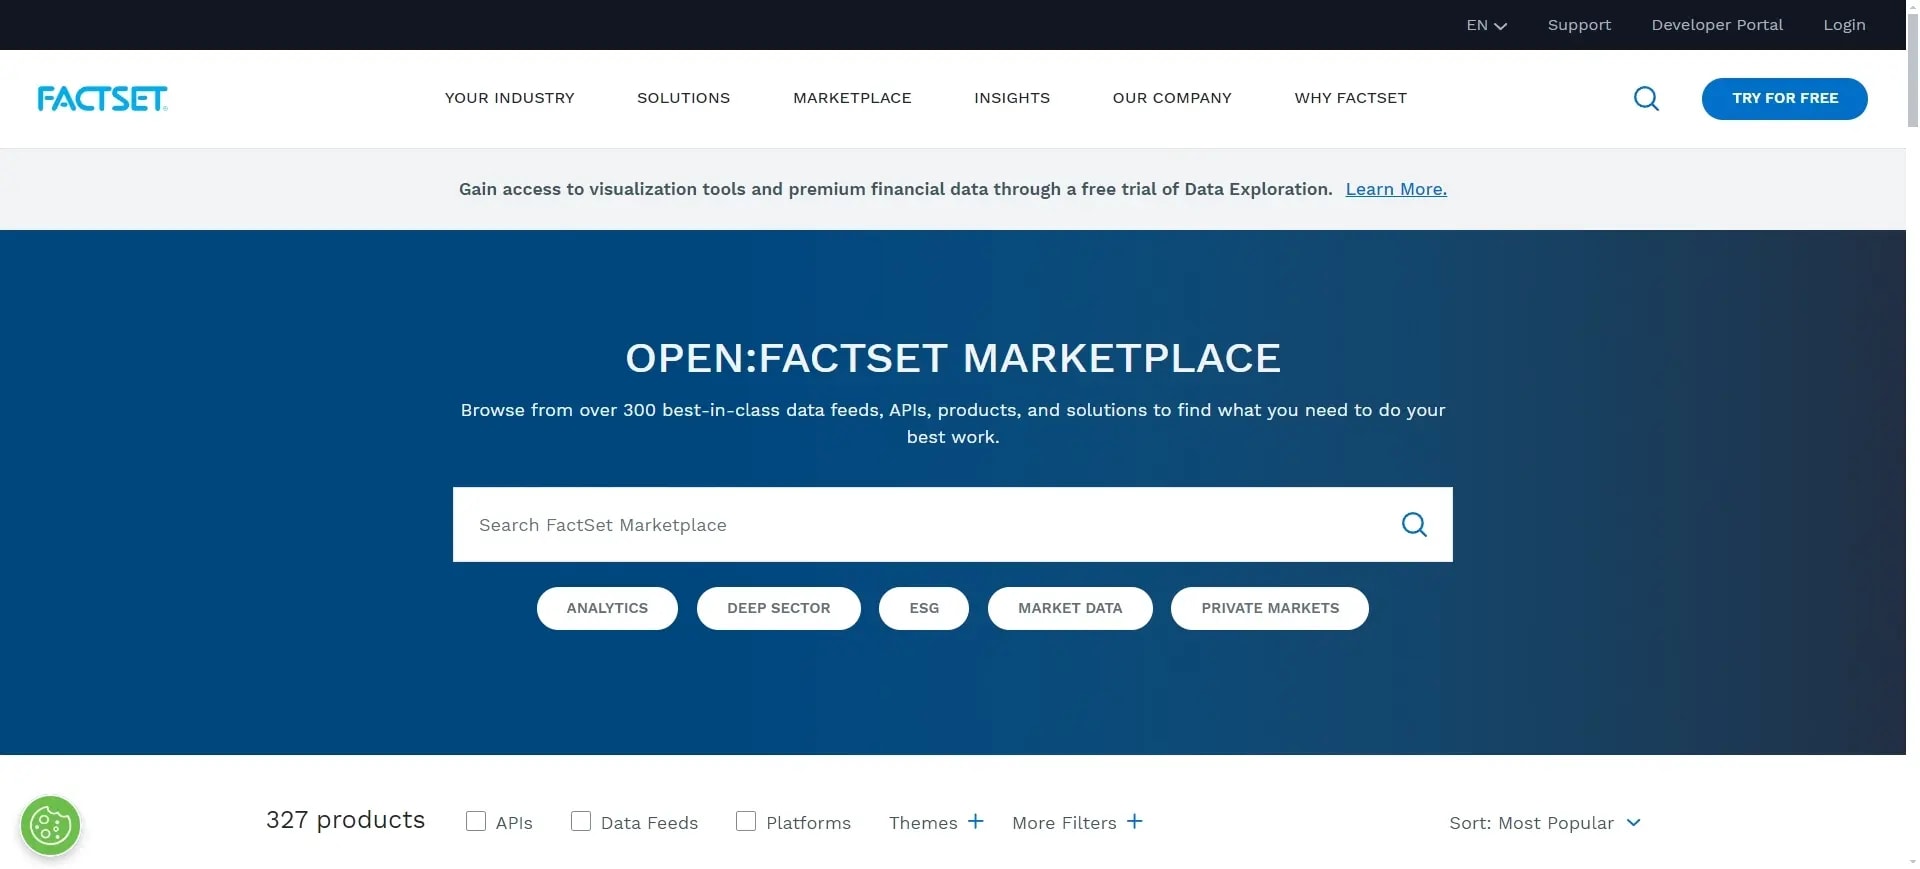Click the 327 products count text

click(345, 820)
